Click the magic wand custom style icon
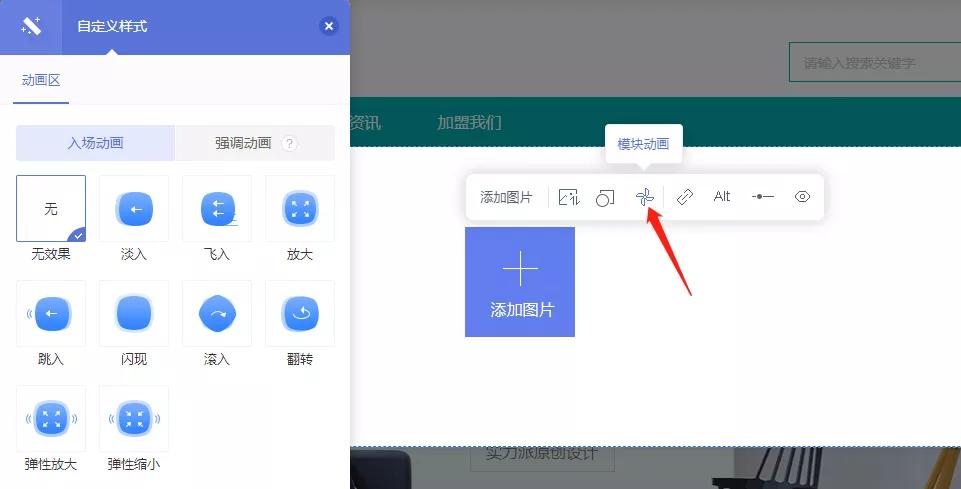Screen dimensions: 961x489 (x=31, y=26)
